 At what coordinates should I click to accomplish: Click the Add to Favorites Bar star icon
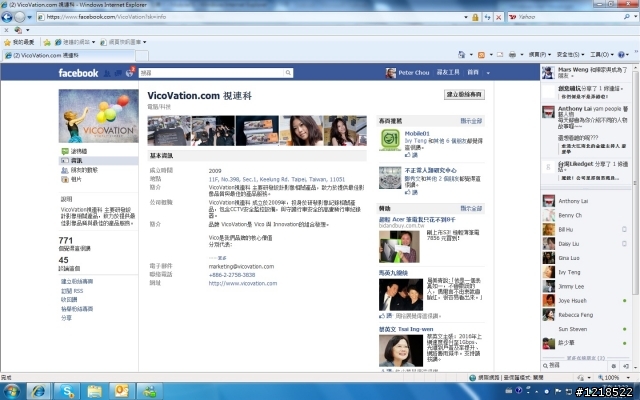[47, 42]
